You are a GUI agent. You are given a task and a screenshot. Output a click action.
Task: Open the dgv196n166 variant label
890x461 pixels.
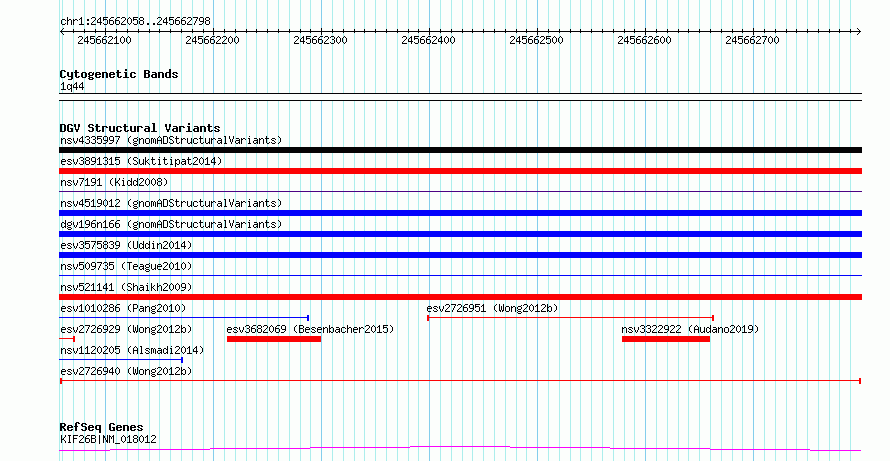tap(171, 224)
